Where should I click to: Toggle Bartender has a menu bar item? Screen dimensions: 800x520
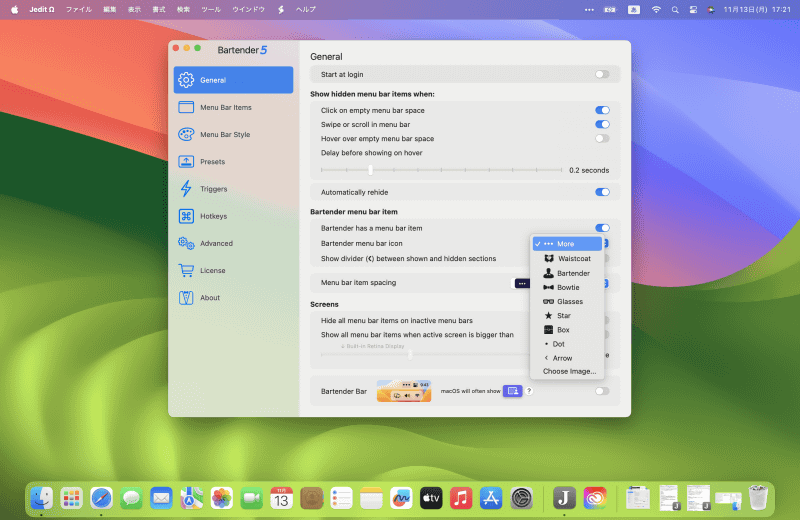[x=602, y=228]
